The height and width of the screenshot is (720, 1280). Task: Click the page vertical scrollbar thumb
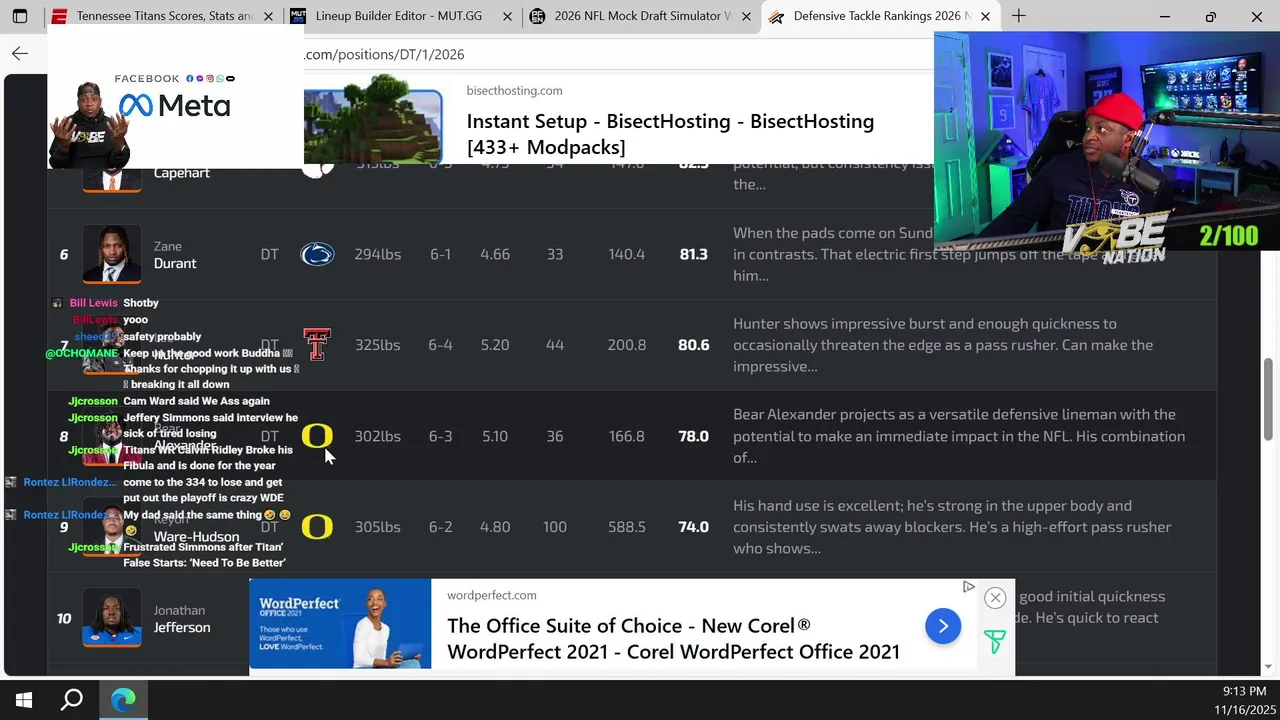(1269, 398)
